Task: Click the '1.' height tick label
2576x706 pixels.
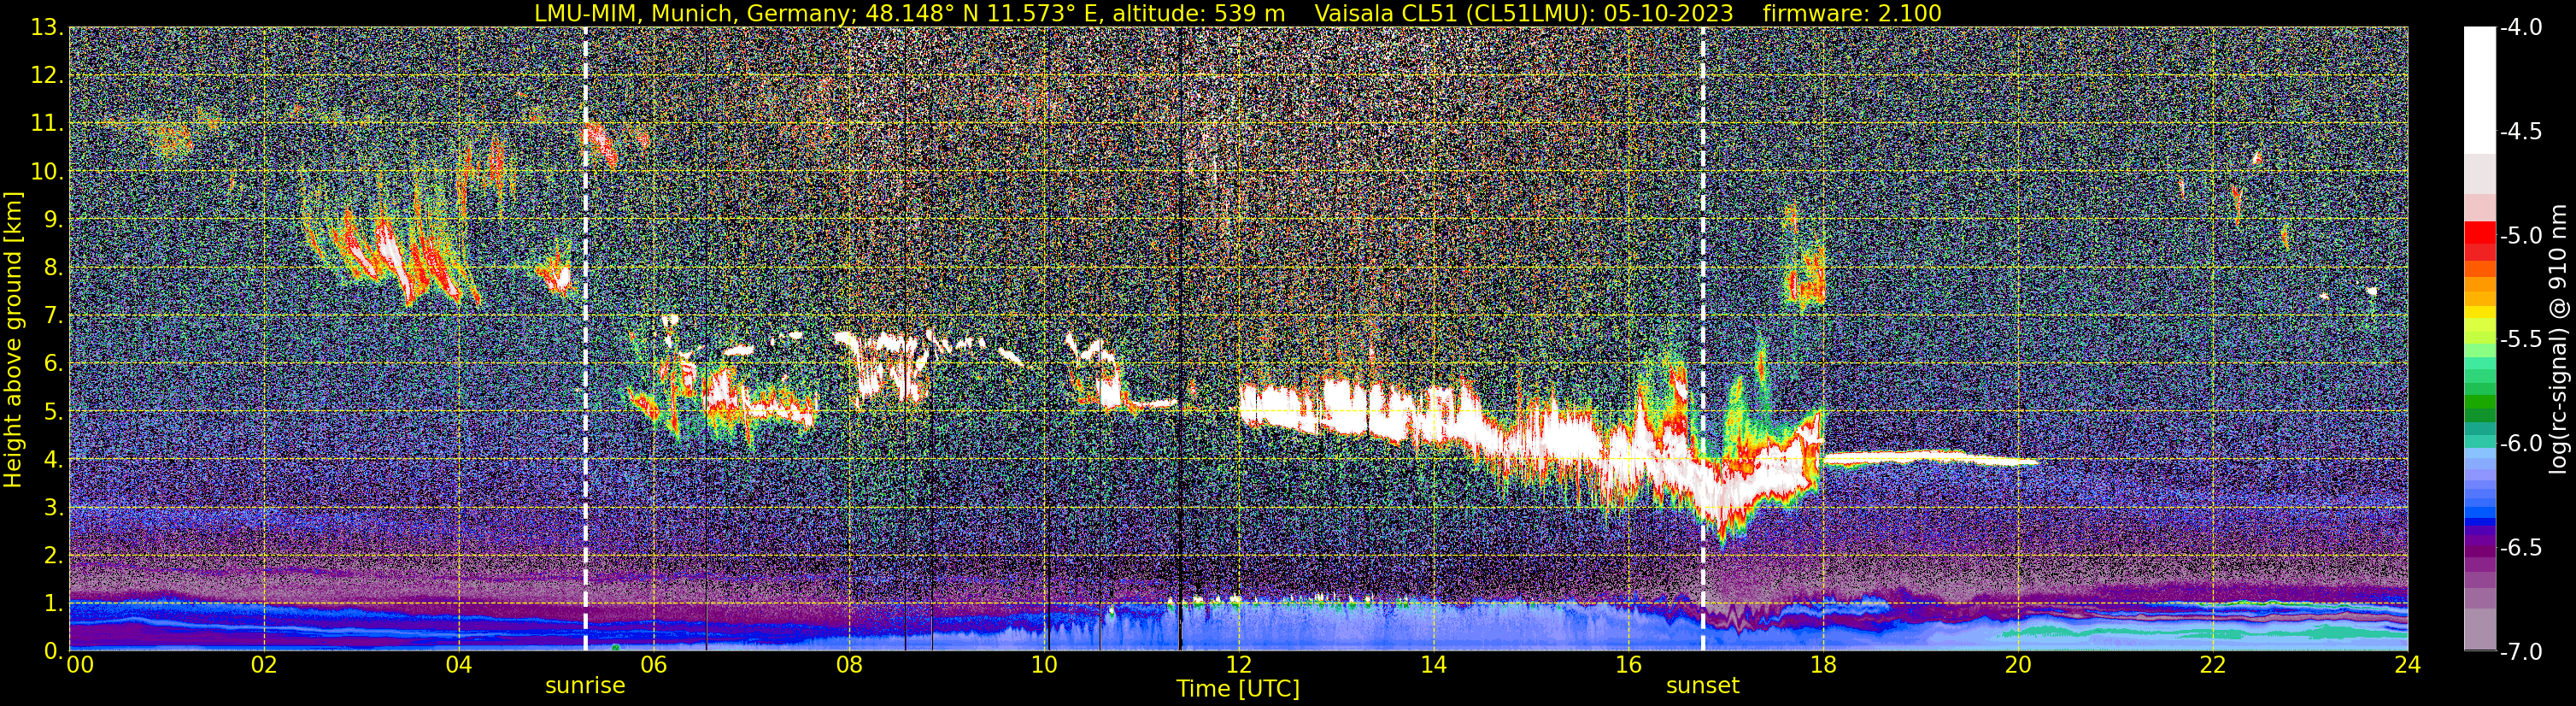Action: pos(53,603)
